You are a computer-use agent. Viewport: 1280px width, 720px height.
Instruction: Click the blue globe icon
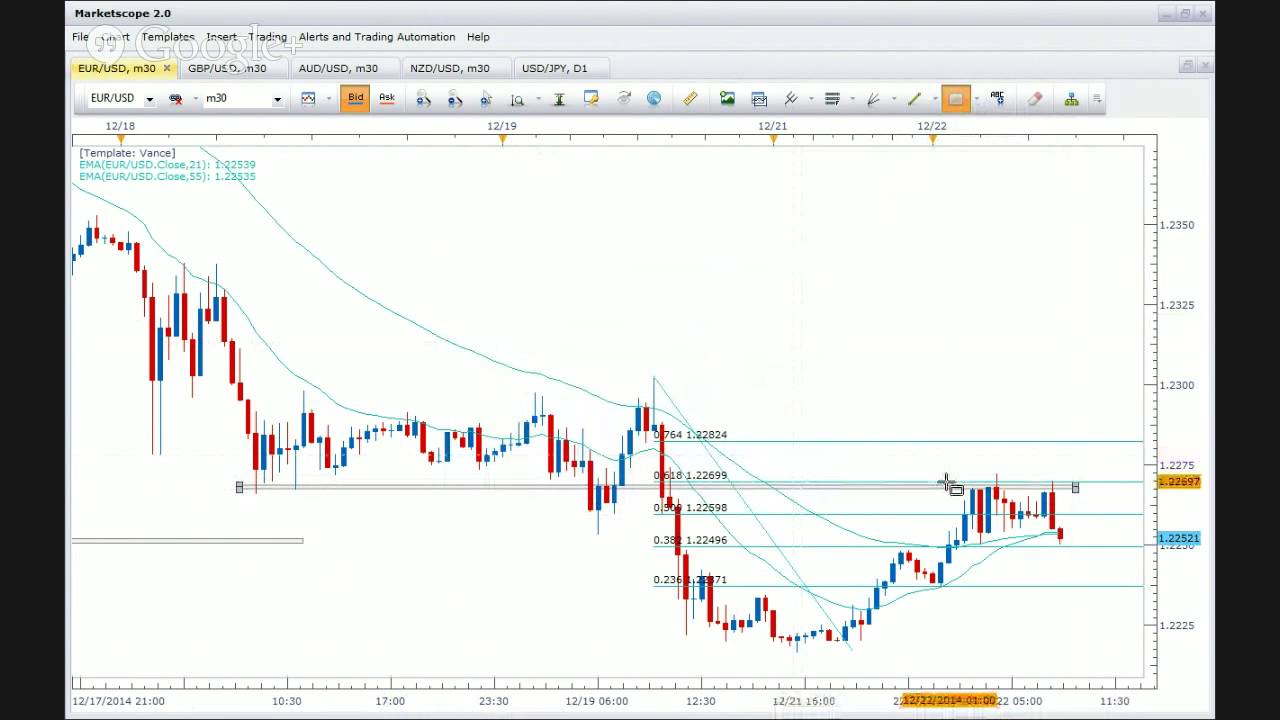point(654,98)
